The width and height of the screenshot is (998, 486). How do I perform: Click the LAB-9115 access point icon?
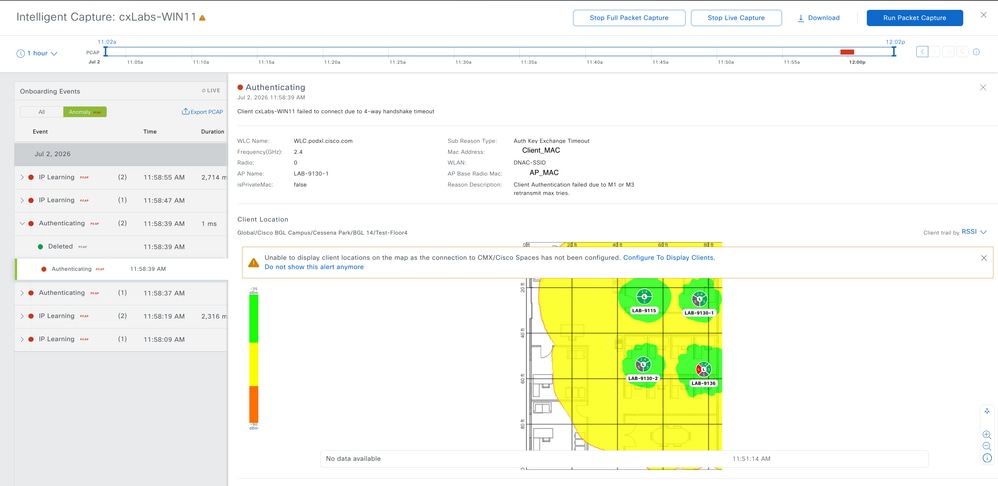point(644,296)
